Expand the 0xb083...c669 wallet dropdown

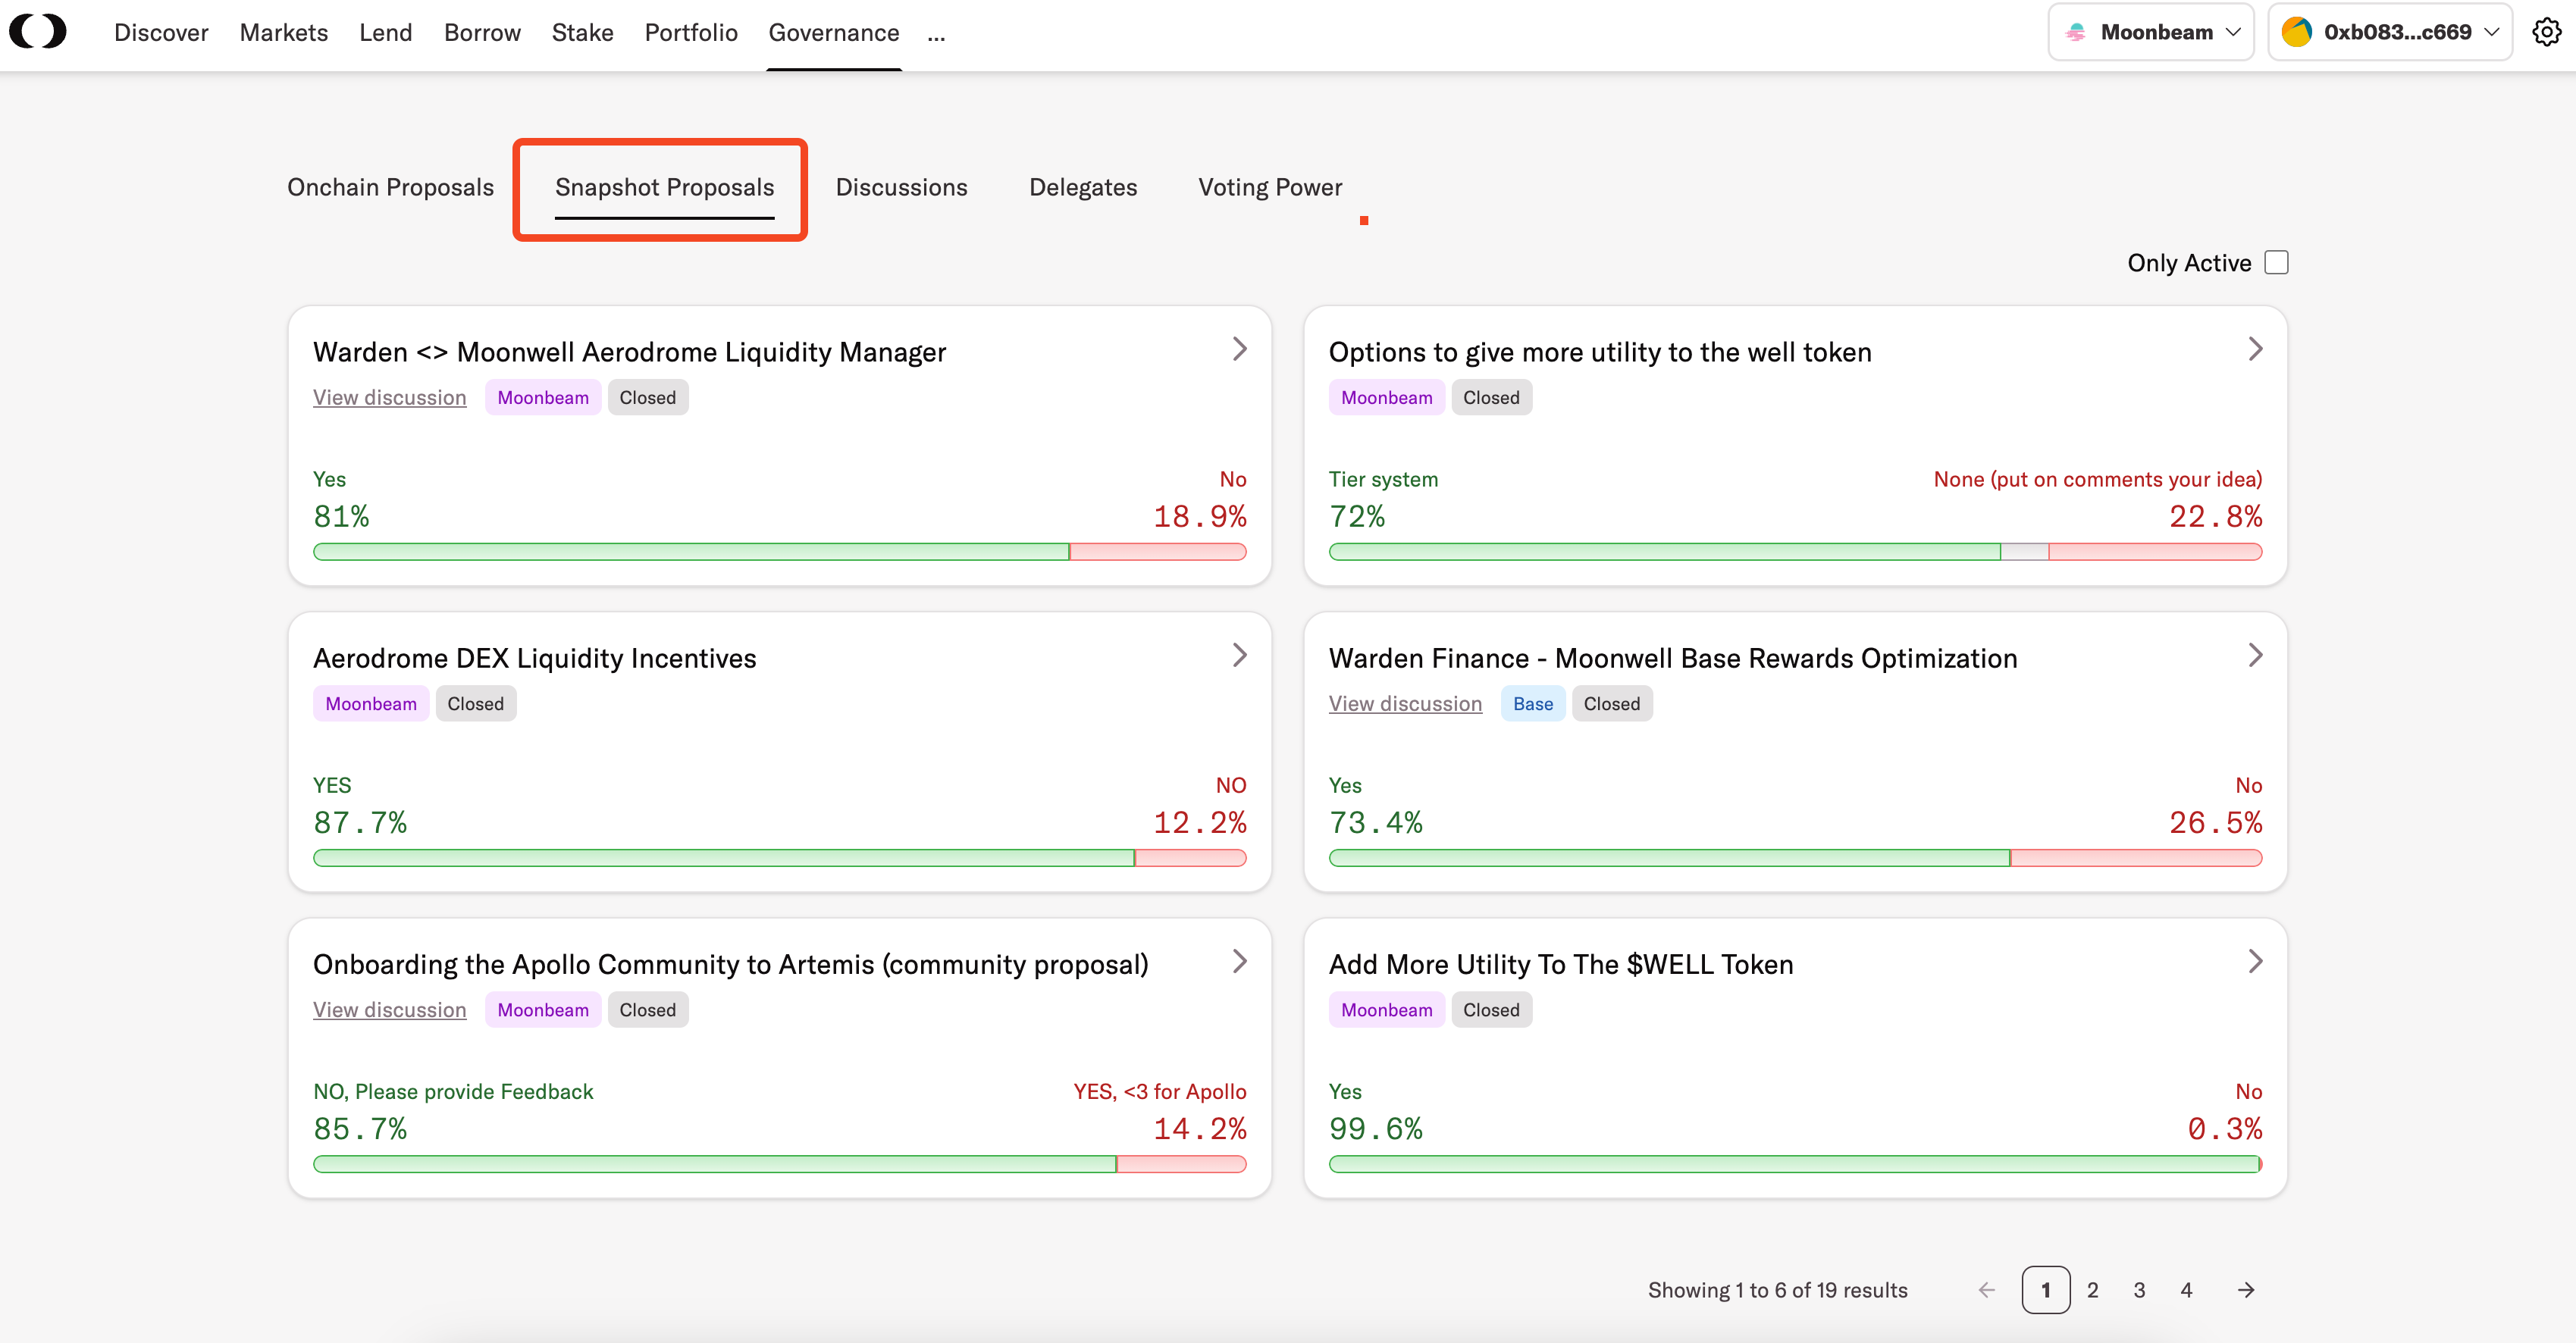click(2398, 32)
